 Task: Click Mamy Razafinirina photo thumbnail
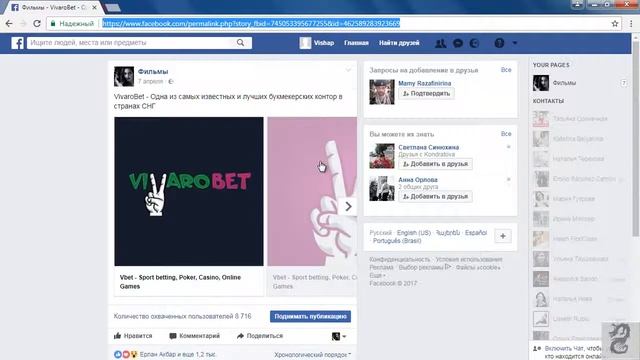coord(382,92)
